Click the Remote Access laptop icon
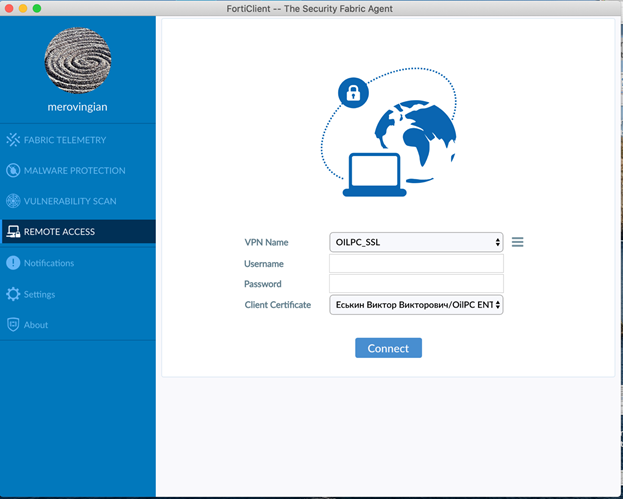The image size is (623, 499). coord(13,232)
